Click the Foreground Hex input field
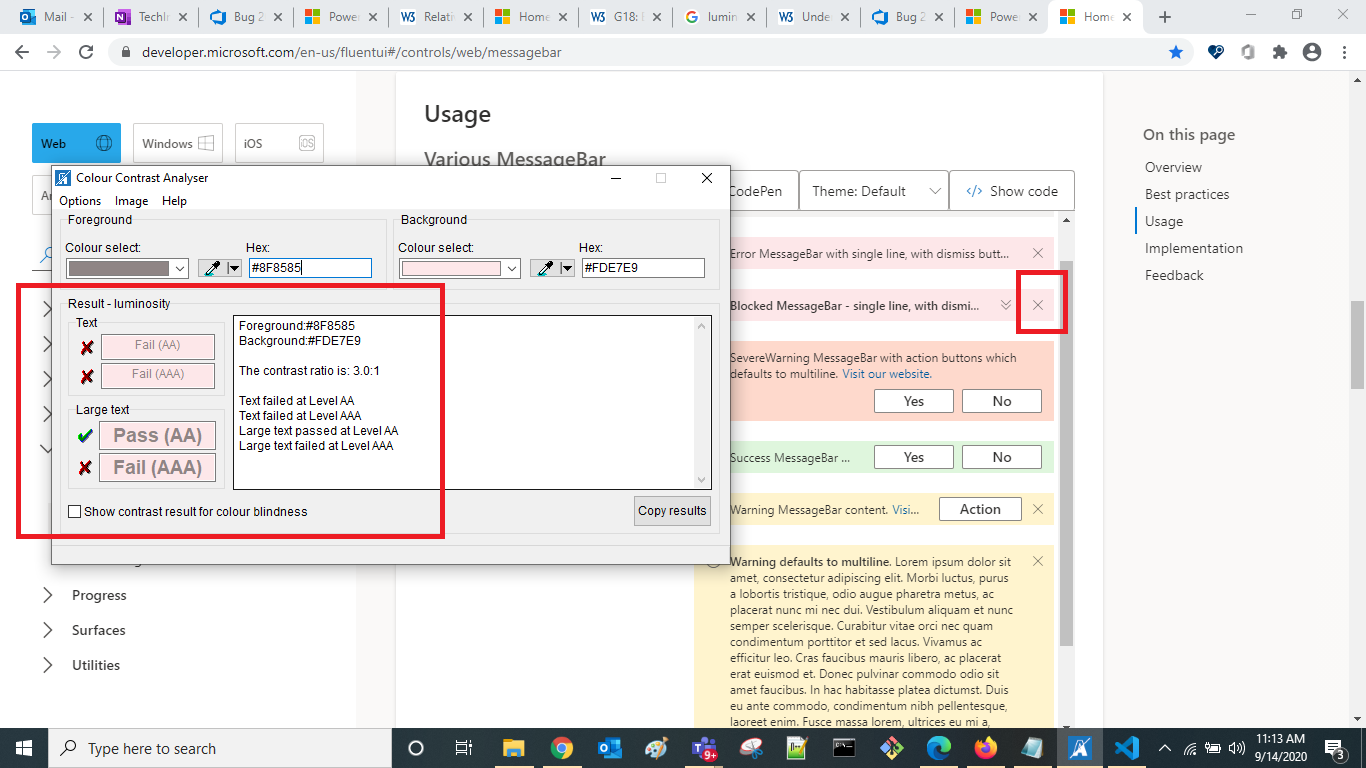1366x768 pixels. pyautogui.click(x=310, y=267)
